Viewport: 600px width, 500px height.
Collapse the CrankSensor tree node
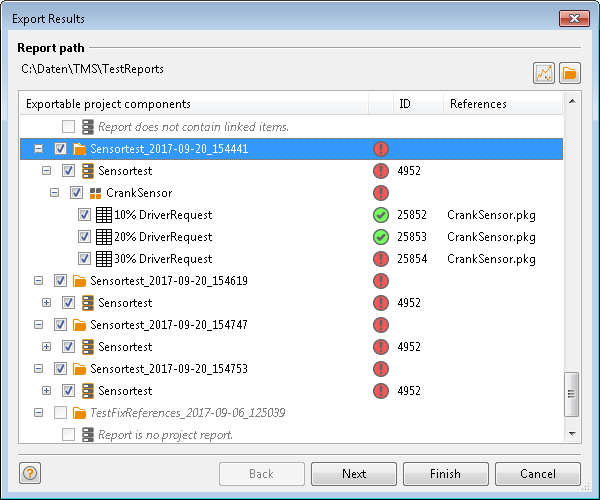pos(55,192)
